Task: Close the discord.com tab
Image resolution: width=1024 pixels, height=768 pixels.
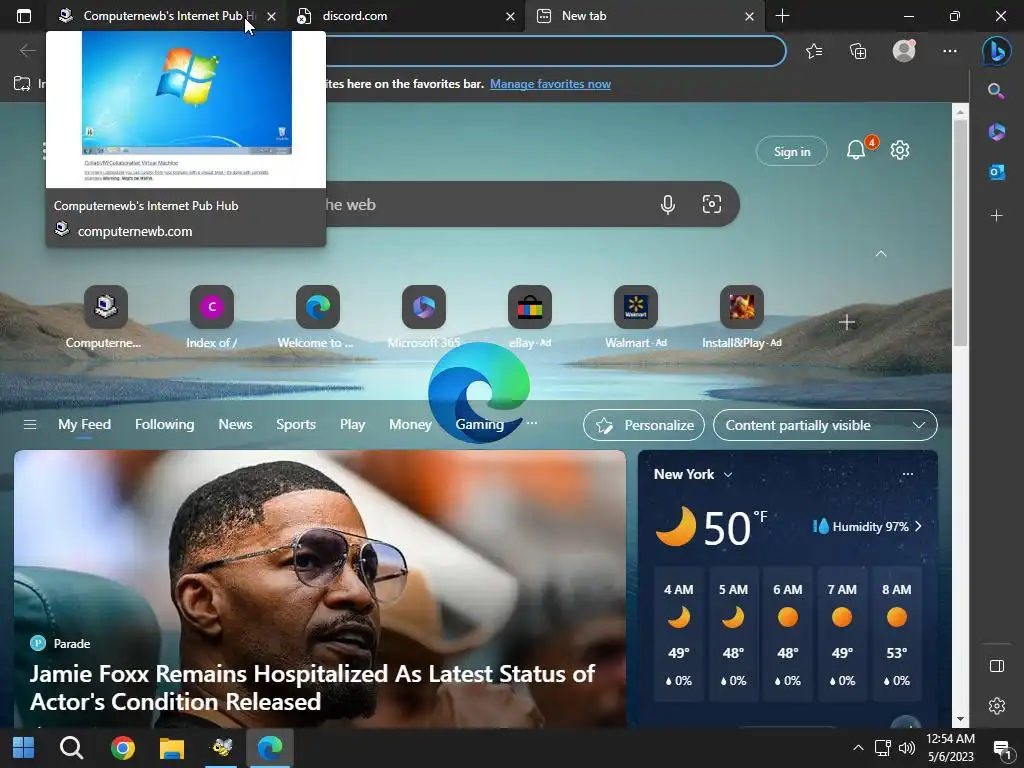Action: 510,16
